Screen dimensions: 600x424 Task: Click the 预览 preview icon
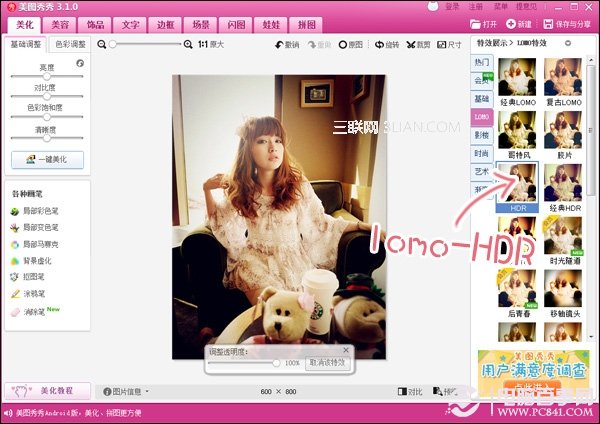click(437, 391)
